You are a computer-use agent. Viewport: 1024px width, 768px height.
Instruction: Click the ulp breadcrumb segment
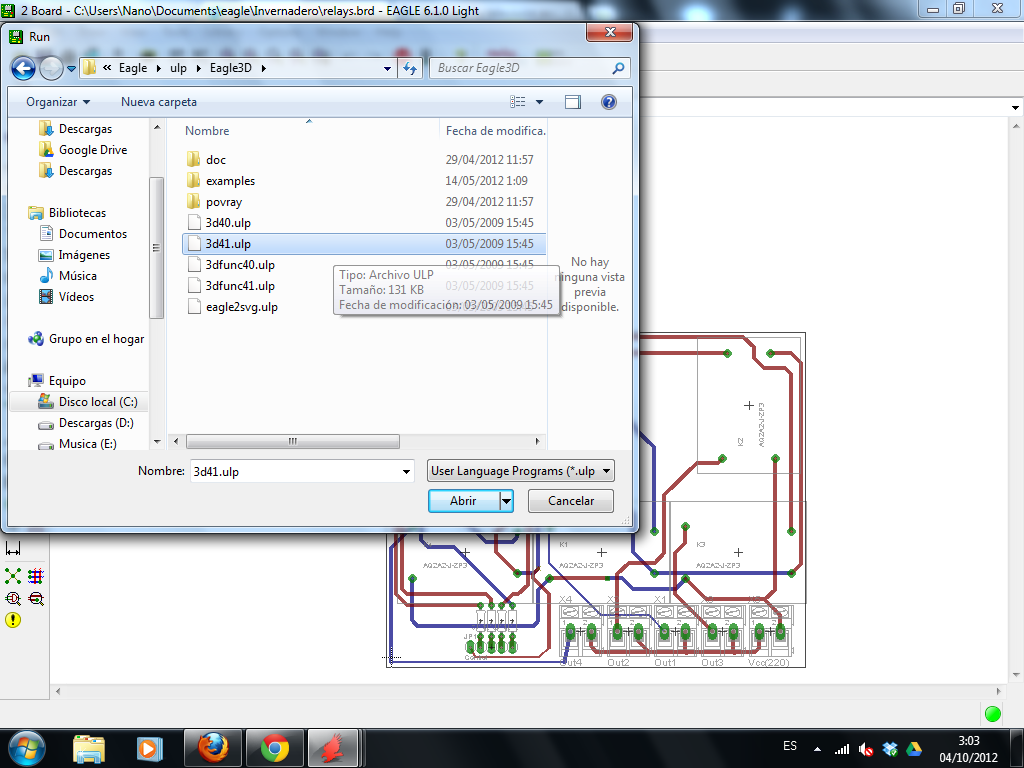tap(178, 68)
